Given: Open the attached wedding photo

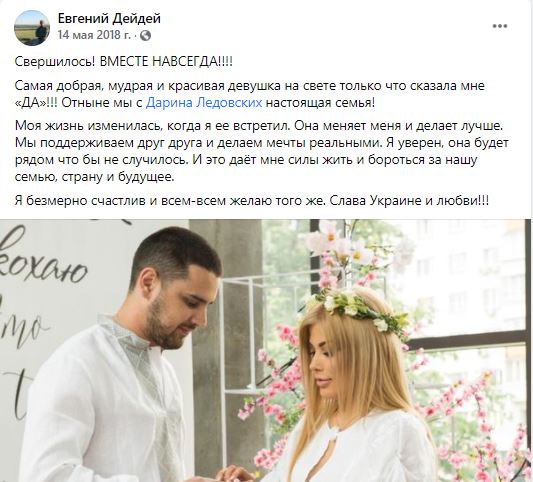Looking at the screenshot, I should (x=265, y=350).
